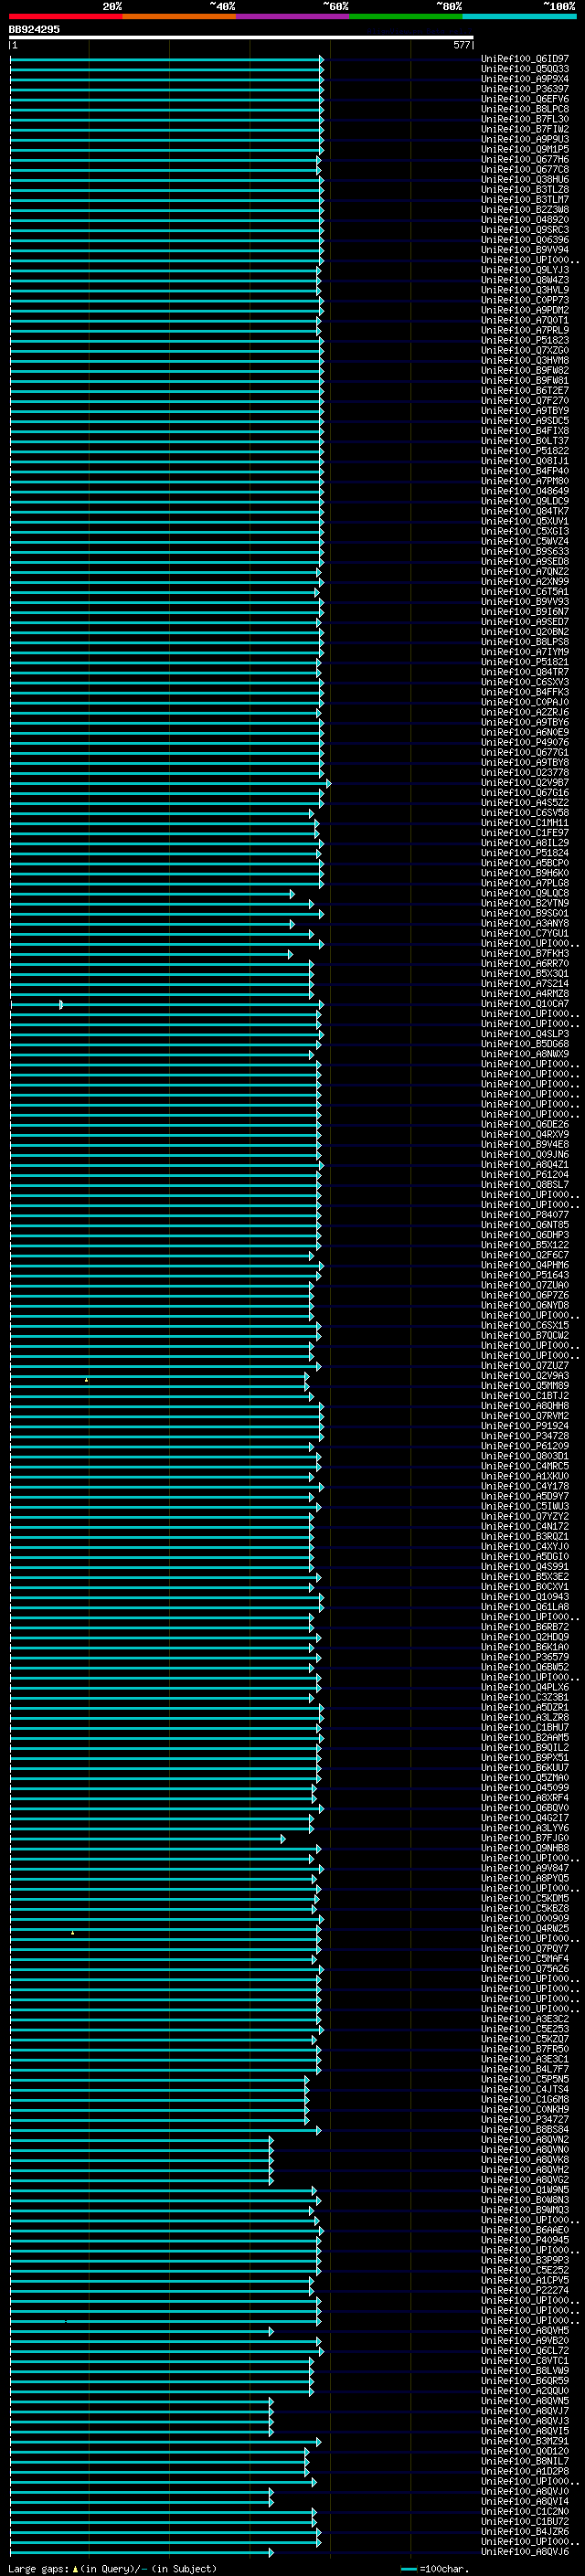Select hit UniRef100_Q9LQC8

525,893
